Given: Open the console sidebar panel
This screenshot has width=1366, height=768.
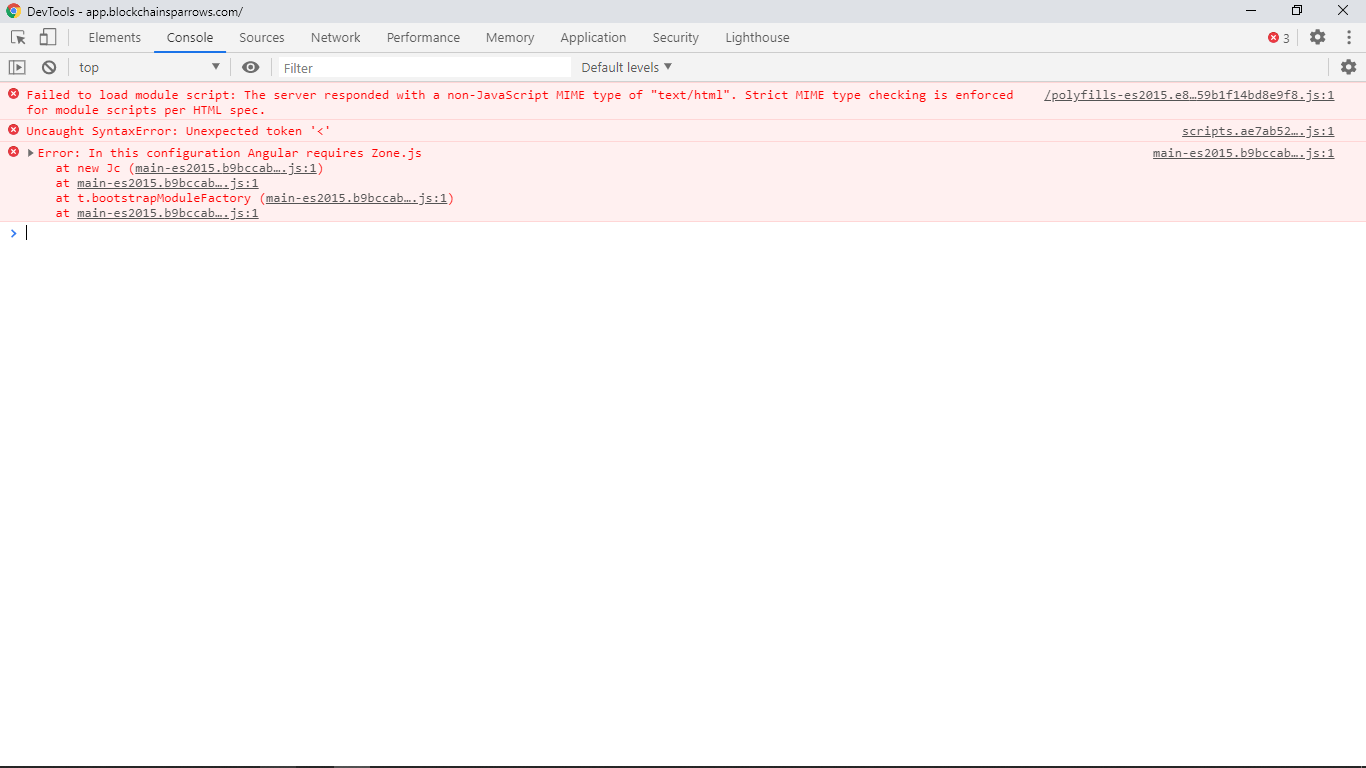Looking at the screenshot, I should (x=17, y=67).
